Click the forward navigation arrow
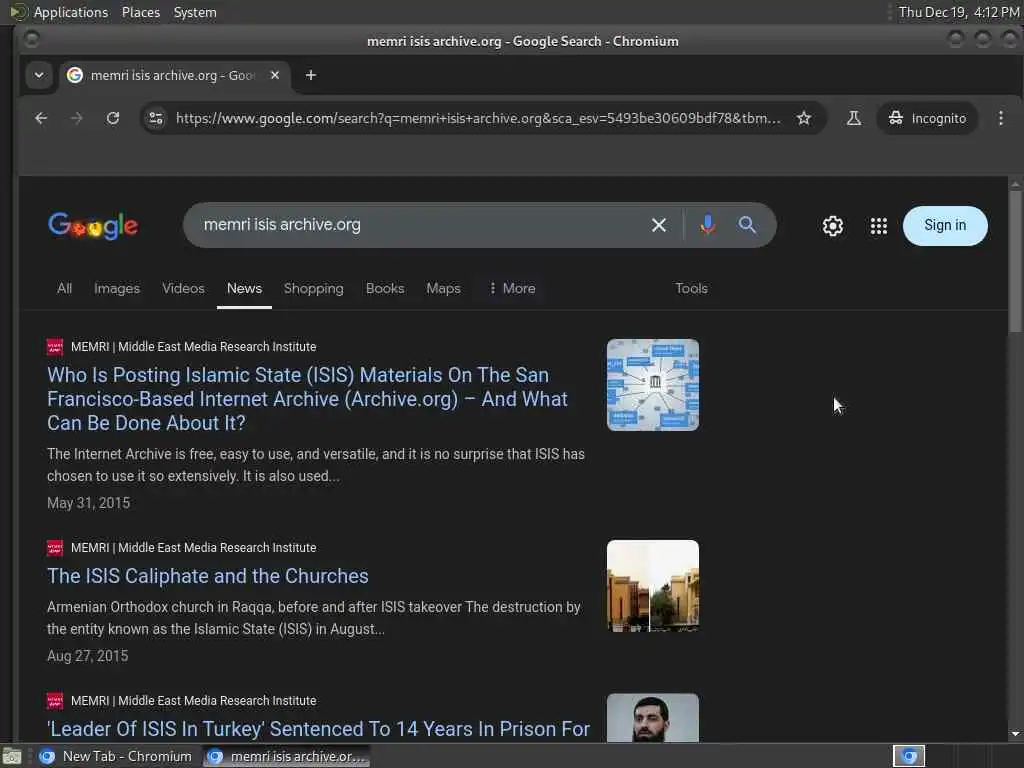Image resolution: width=1024 pixels, height=768 pixels. pos(76,118)
